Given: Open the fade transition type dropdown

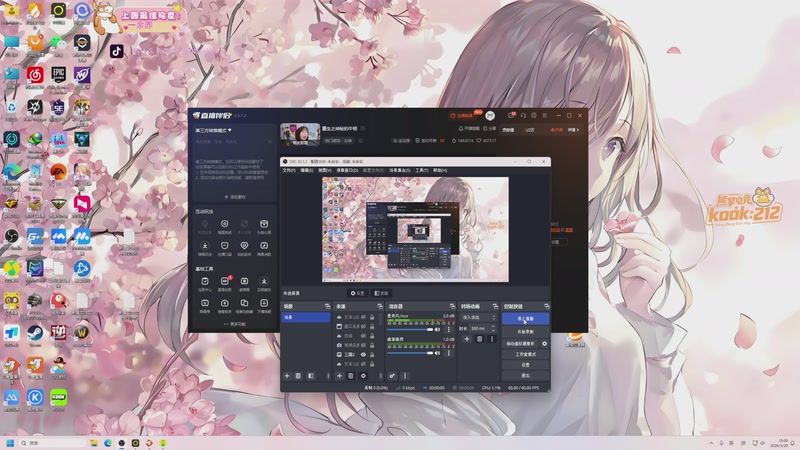Looking at the screenshot, I should [x=478, y=317].
